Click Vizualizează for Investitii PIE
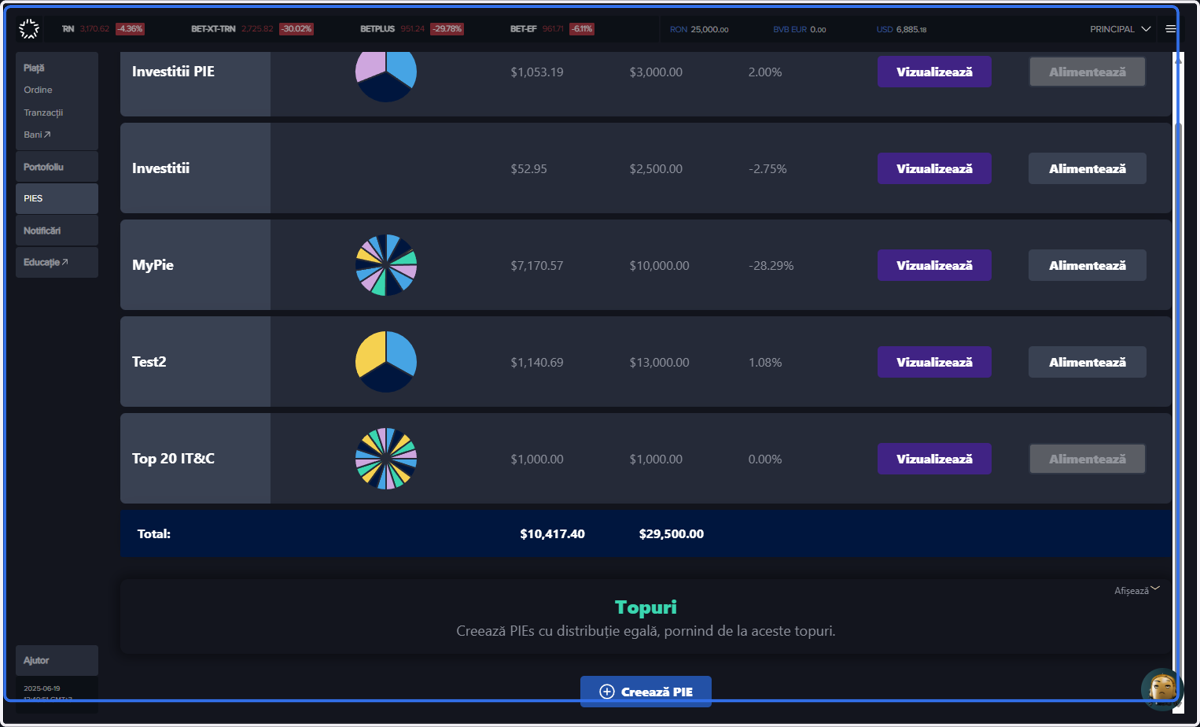 [x=934, y=72]
